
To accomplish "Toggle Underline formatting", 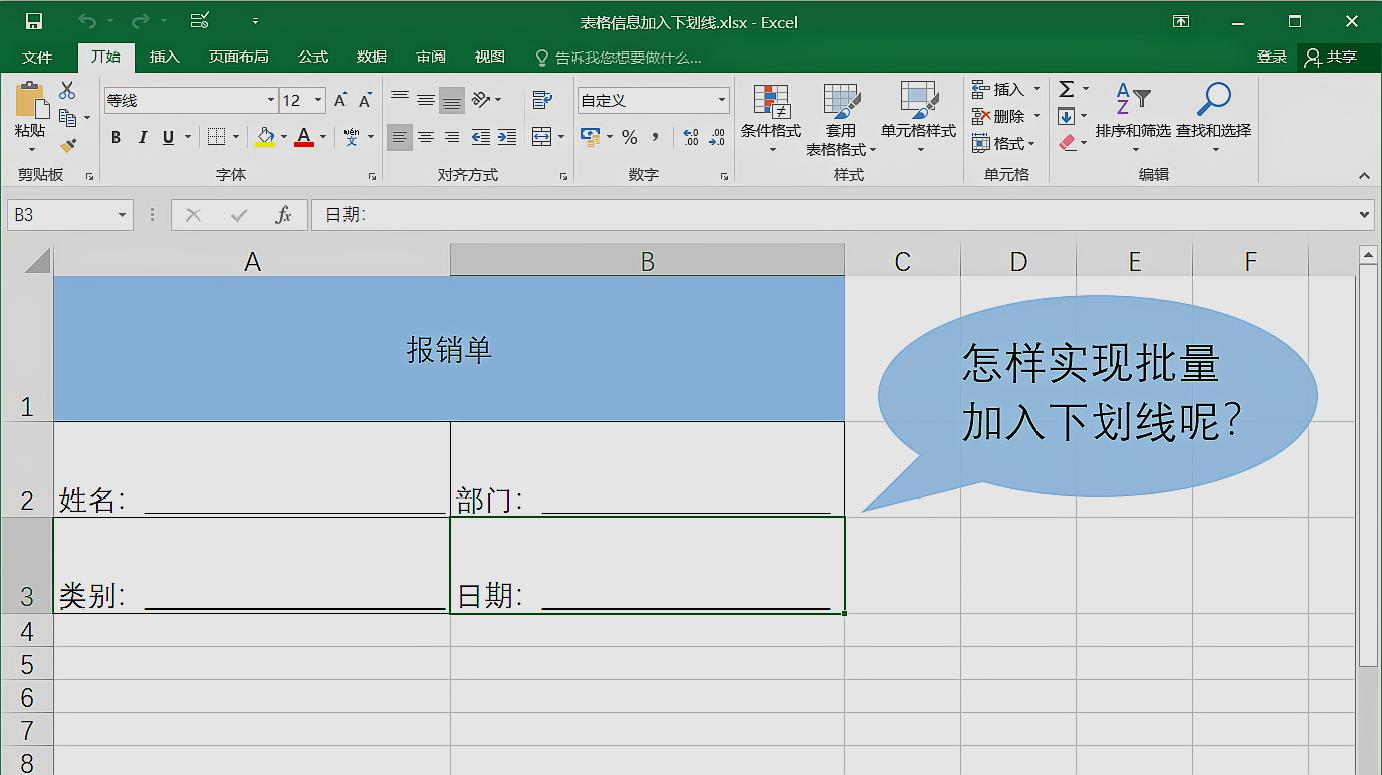I will point(168,137).
